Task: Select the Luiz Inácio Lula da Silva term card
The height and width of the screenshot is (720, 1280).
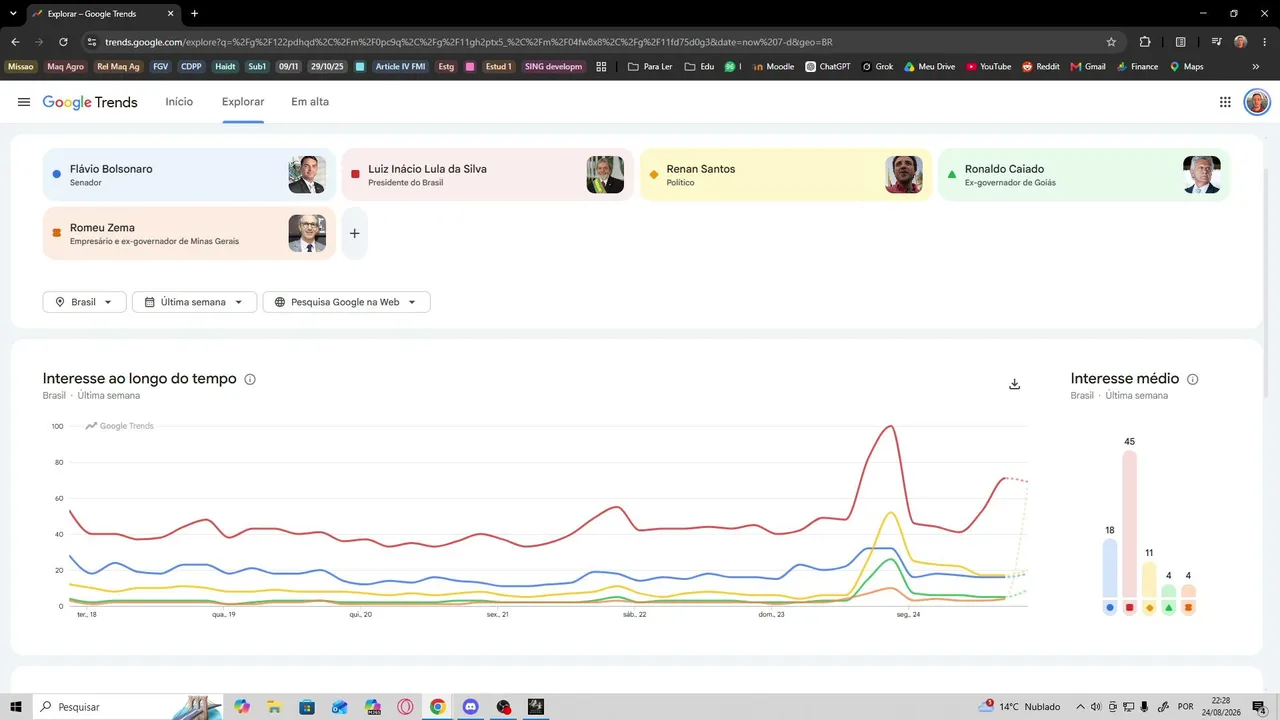Action: point(487,175)
